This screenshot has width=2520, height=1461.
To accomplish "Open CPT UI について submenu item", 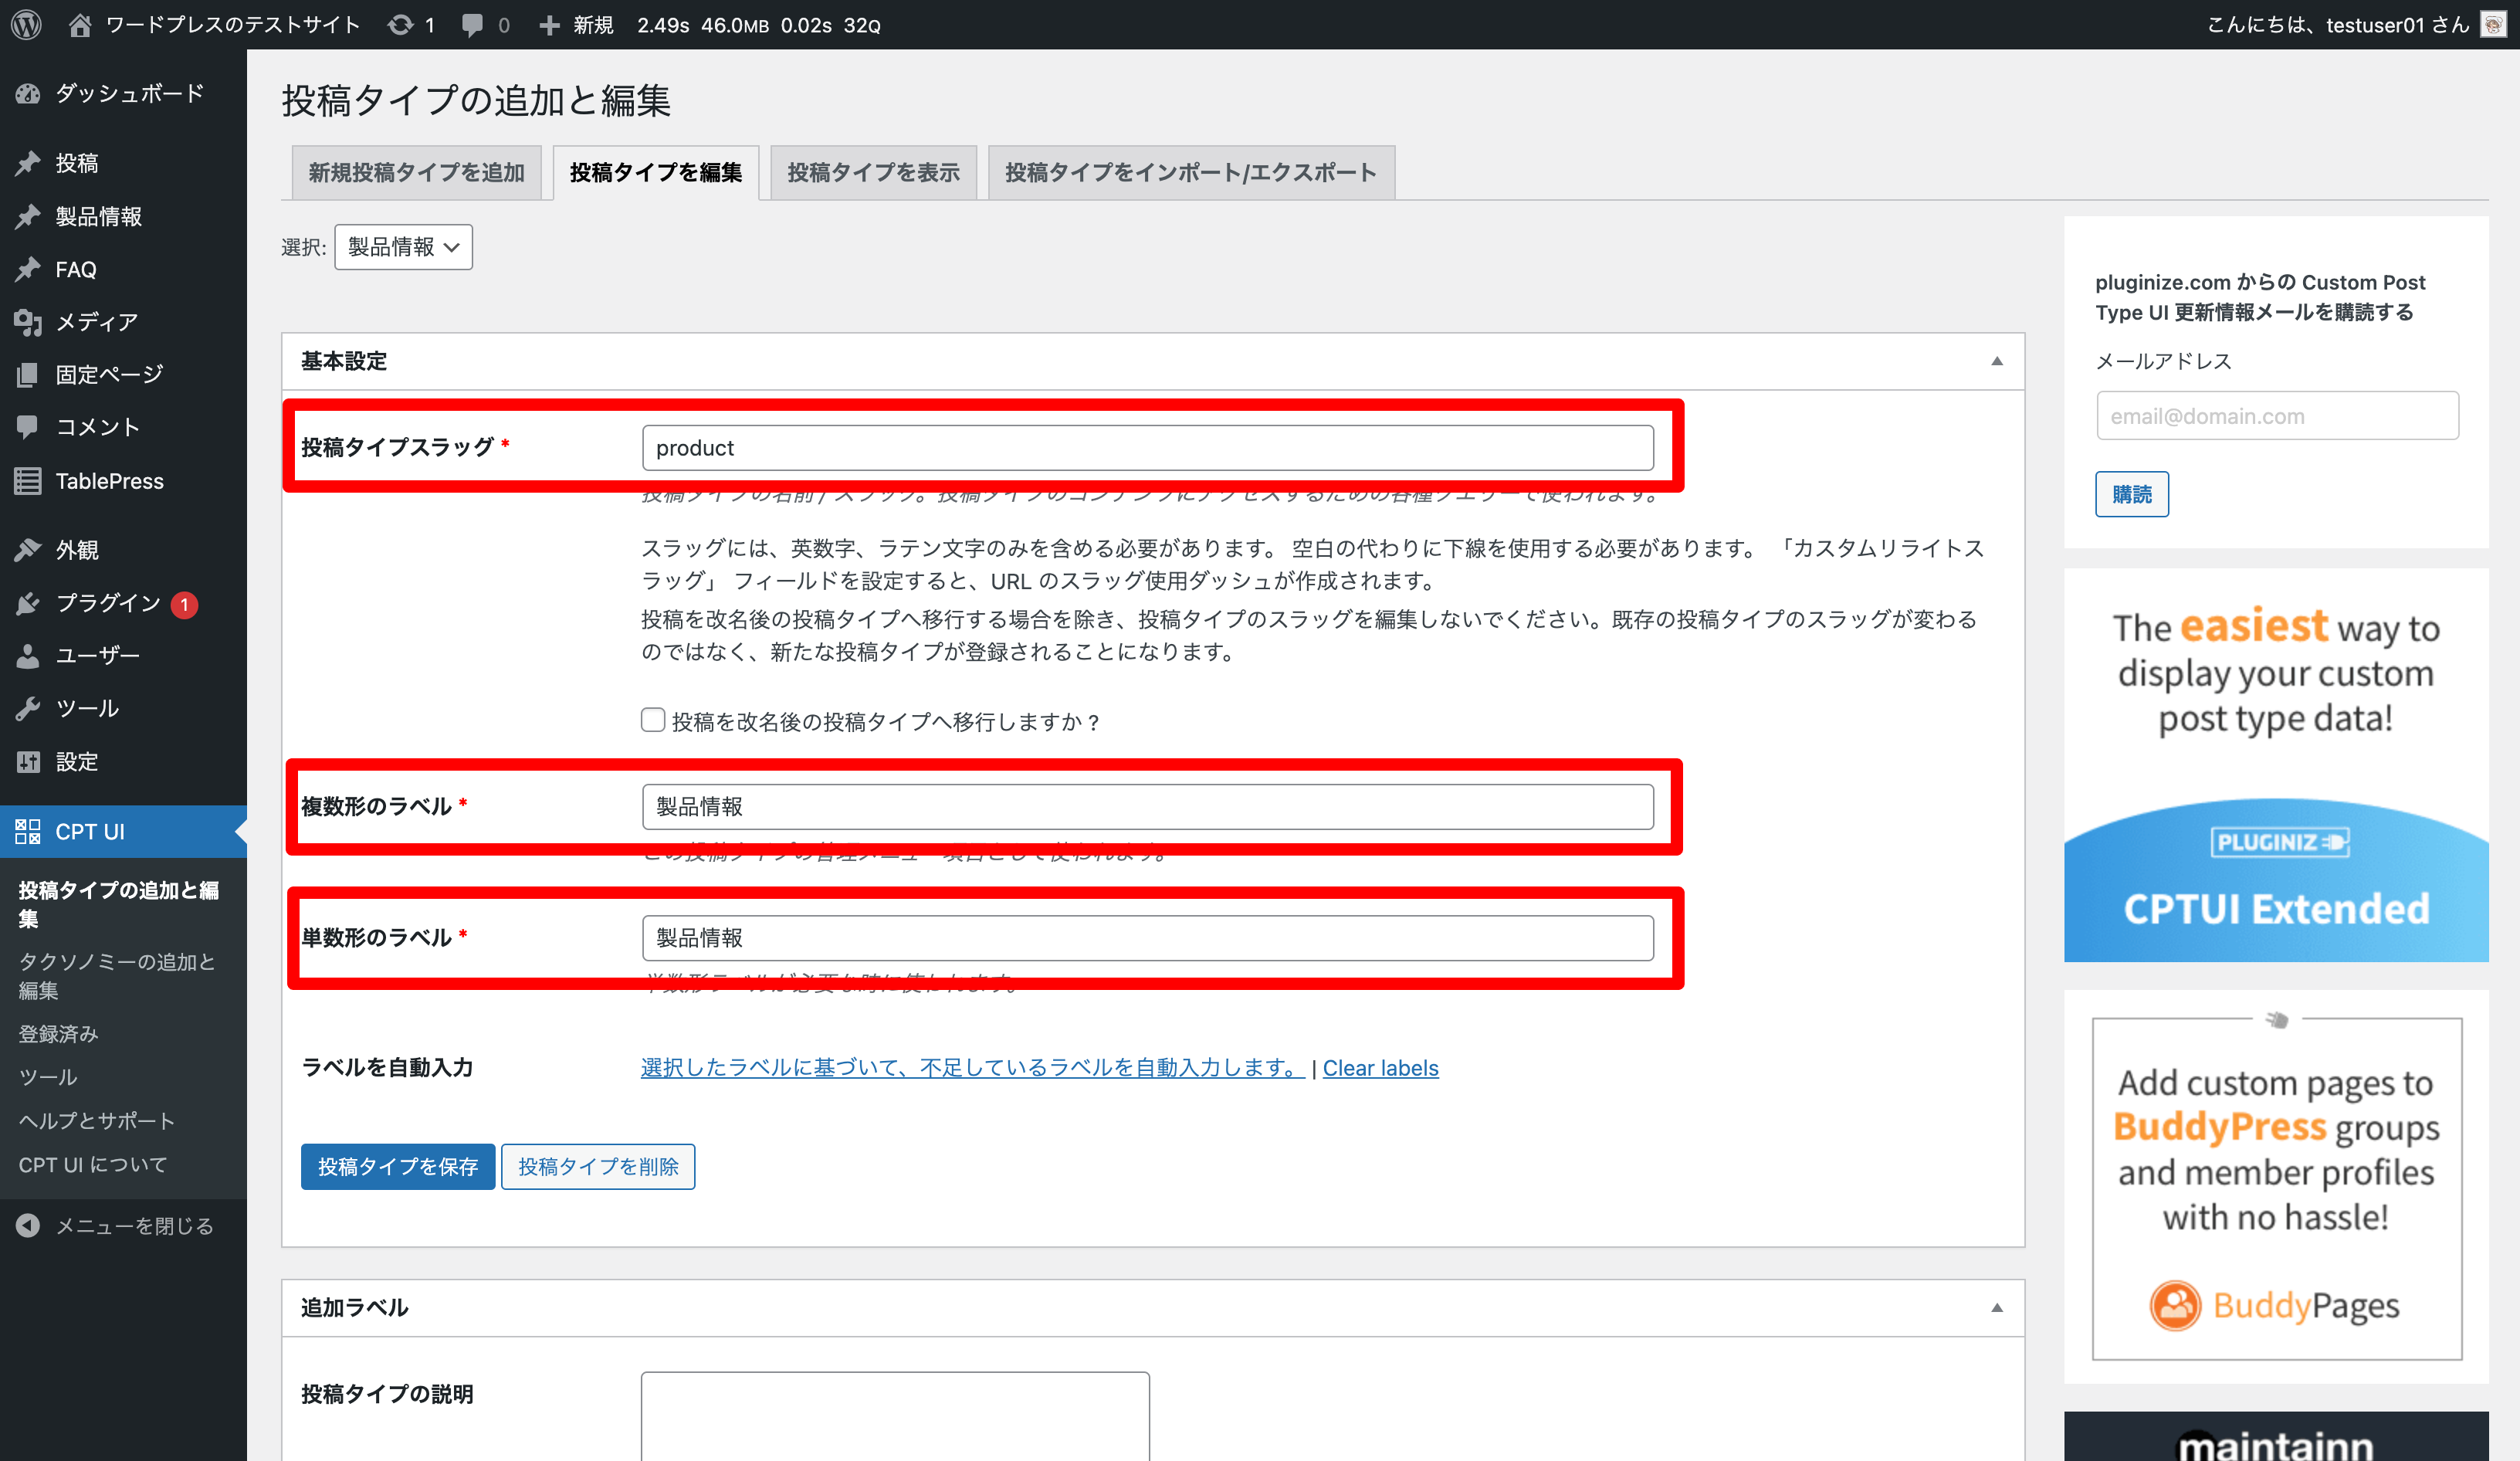I will coord(92,1165).
